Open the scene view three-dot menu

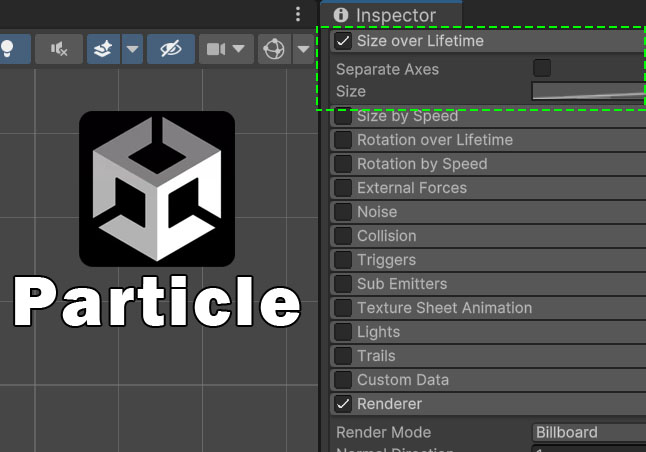pos(298,14)
